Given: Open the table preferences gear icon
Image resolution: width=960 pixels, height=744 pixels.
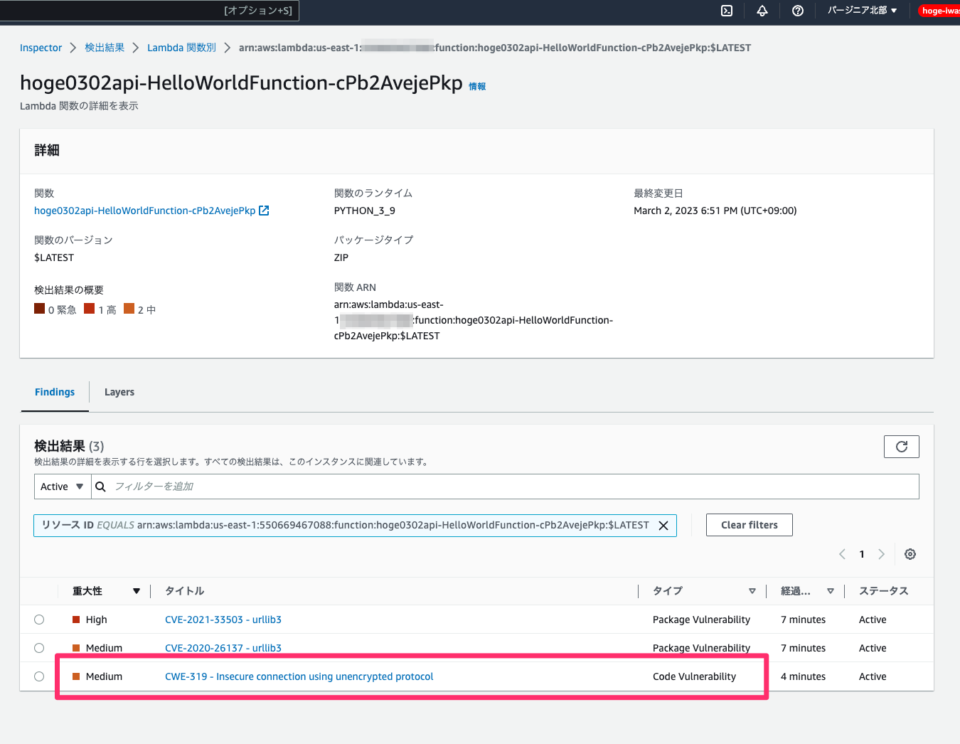Looking at the screenshot, I should 909,553.
